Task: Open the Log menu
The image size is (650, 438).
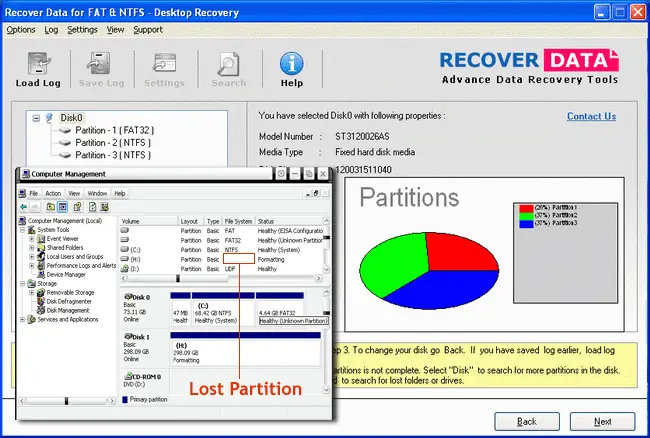Action: click(x=51, y=30)
